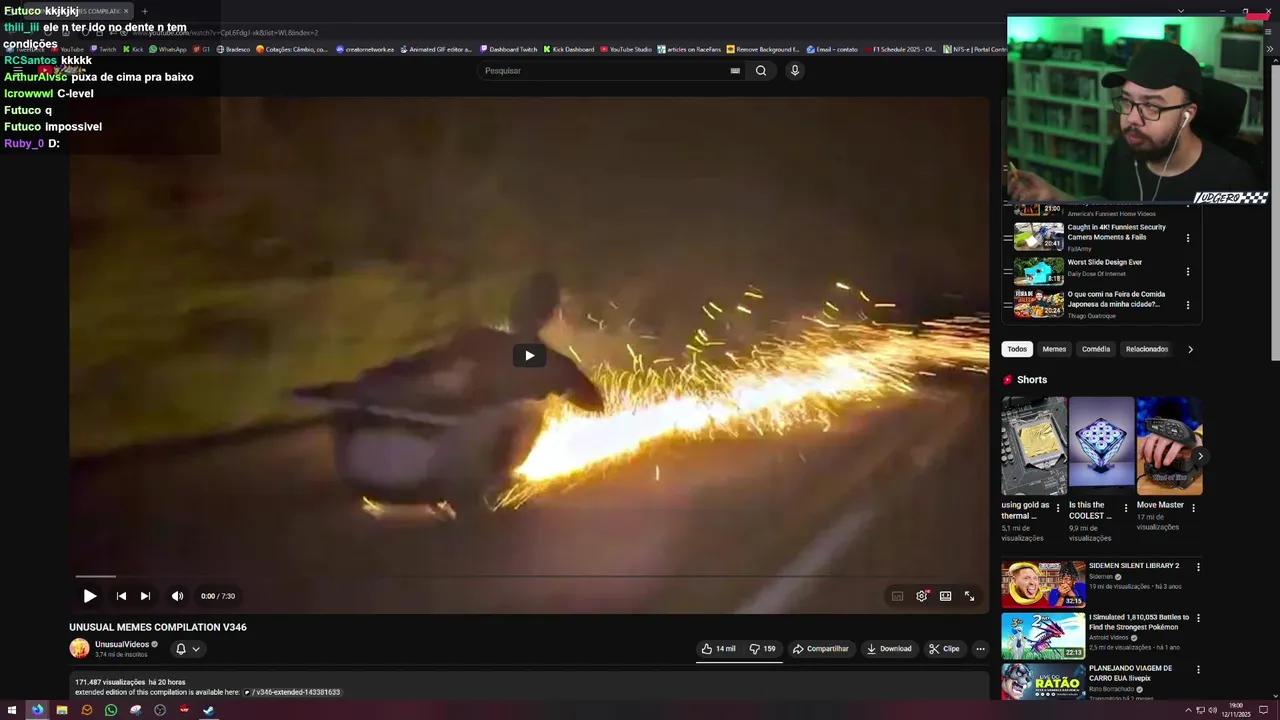Open the Compartilhar share button
Screen dimensions: 1280x720
[820, 649]
